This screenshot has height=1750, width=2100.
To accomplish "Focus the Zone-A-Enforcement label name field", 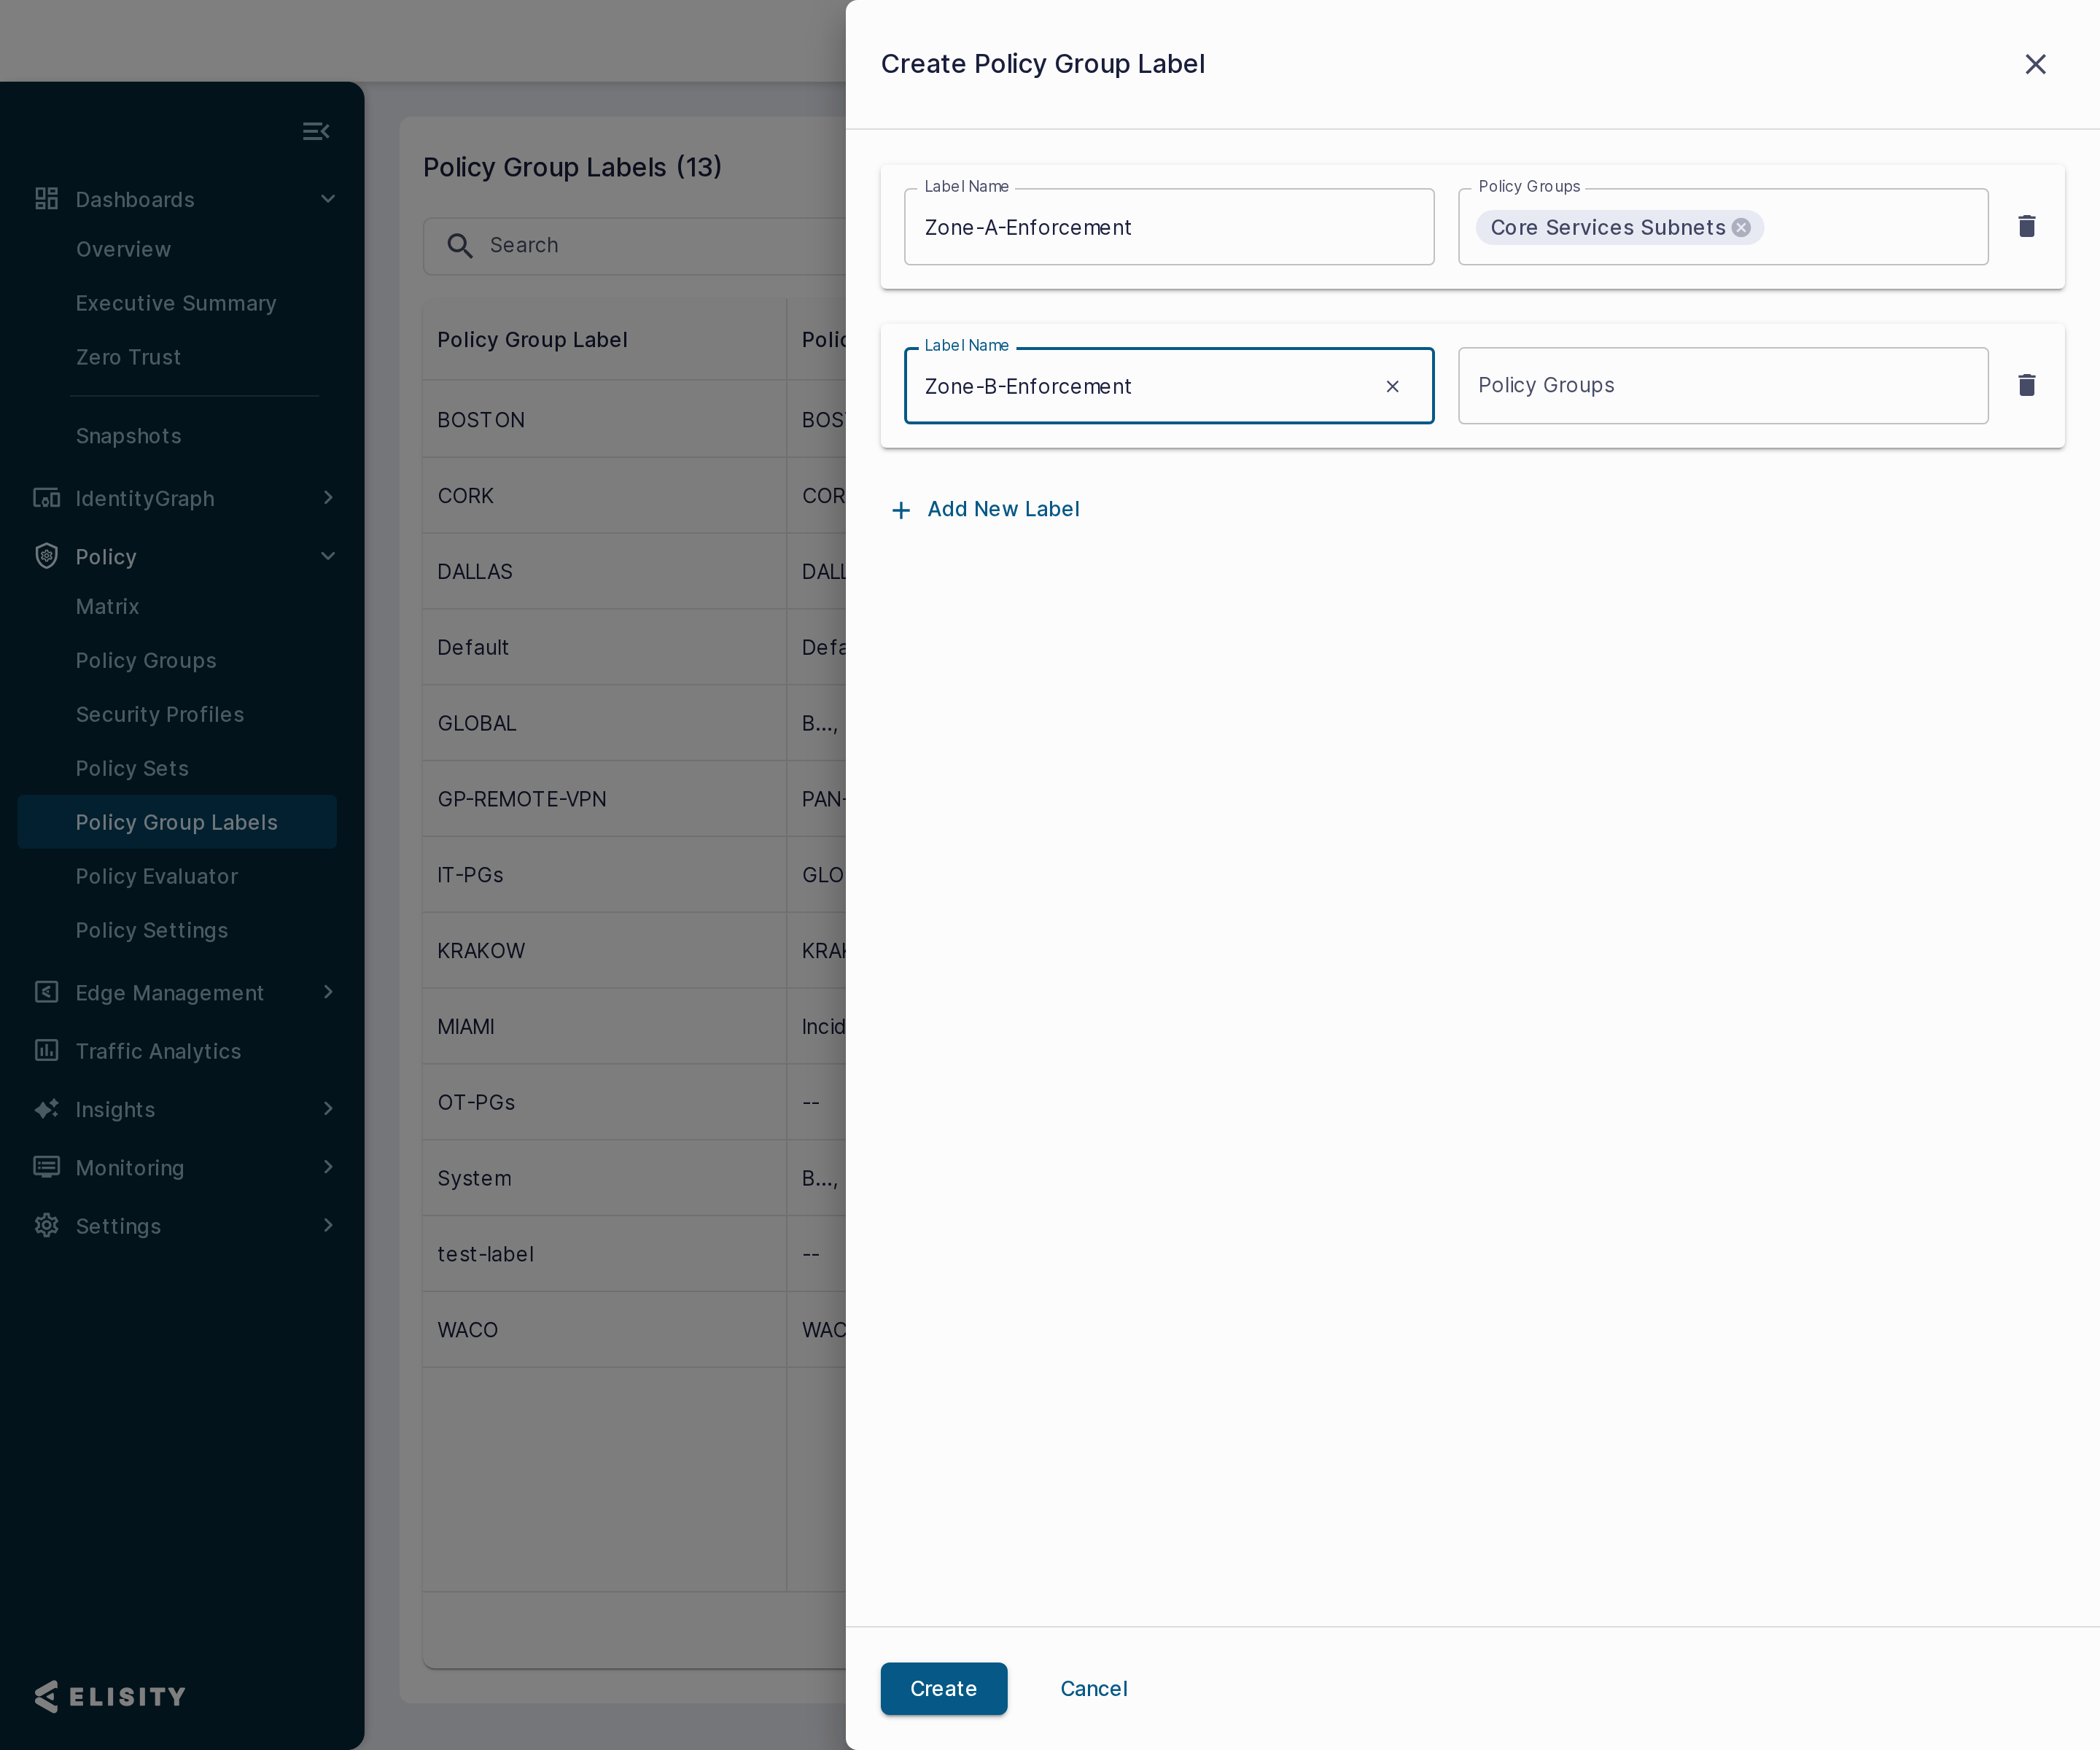I will [x=1168, y=227].
